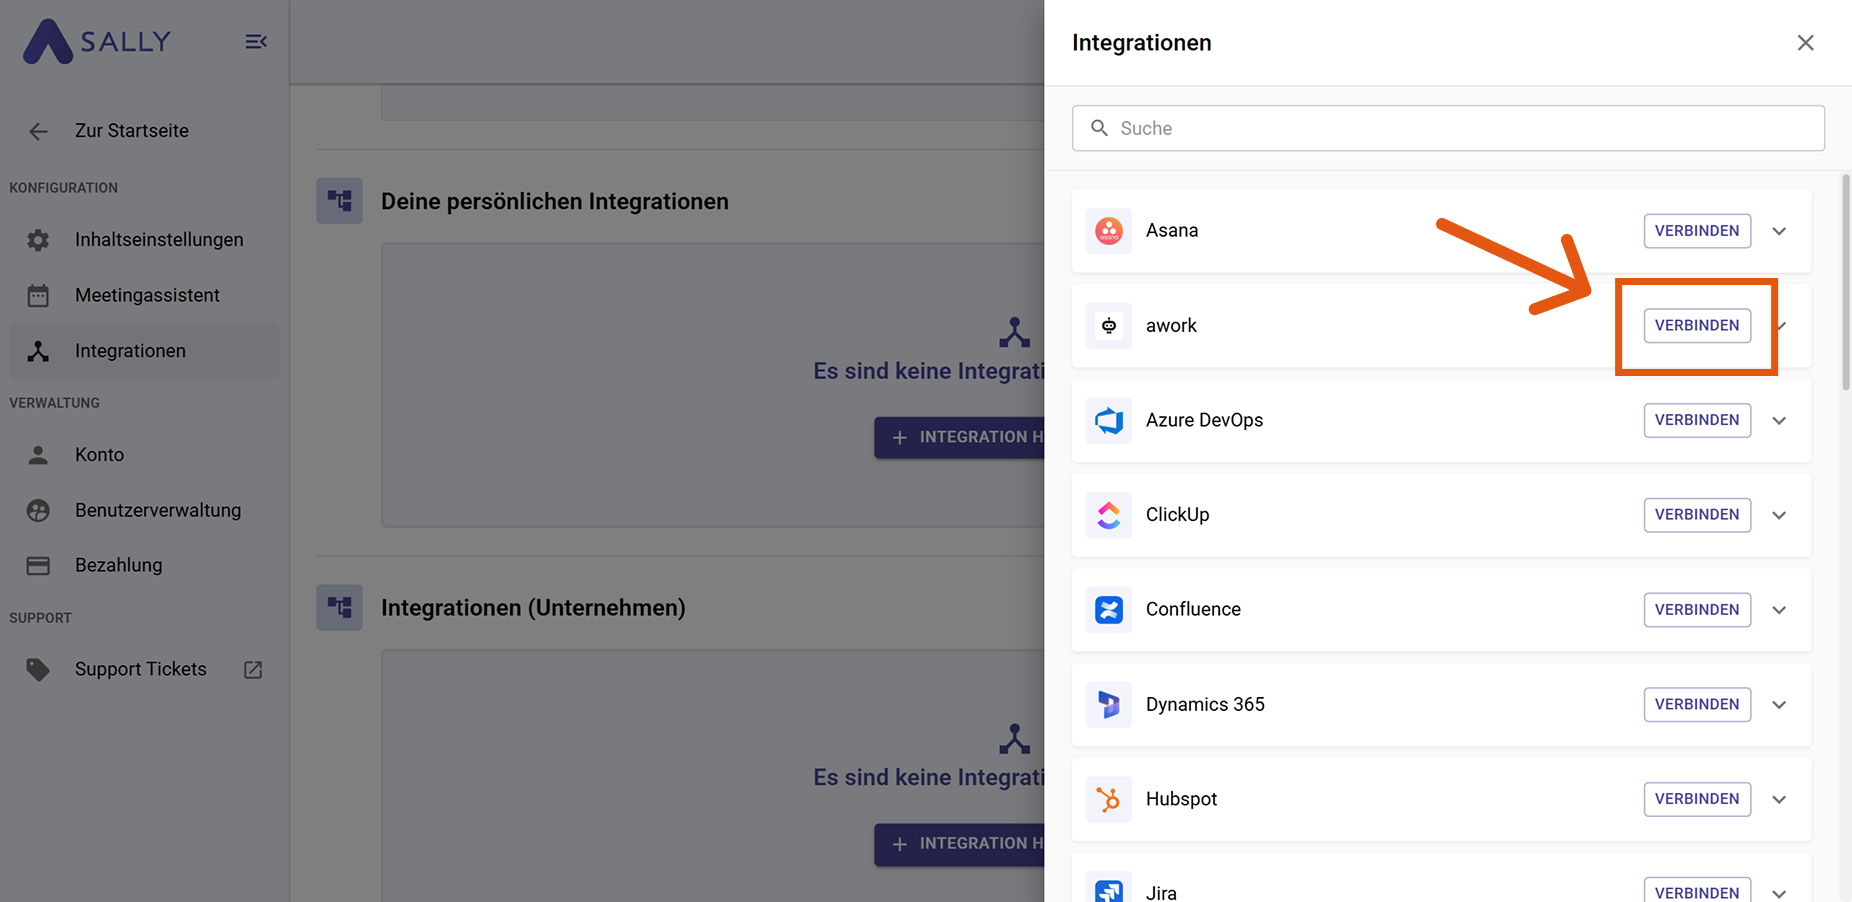Click the Hubspot logo icon
Screen dimensions: 1852x902
pyautogui.click(x=1108, y=799)
